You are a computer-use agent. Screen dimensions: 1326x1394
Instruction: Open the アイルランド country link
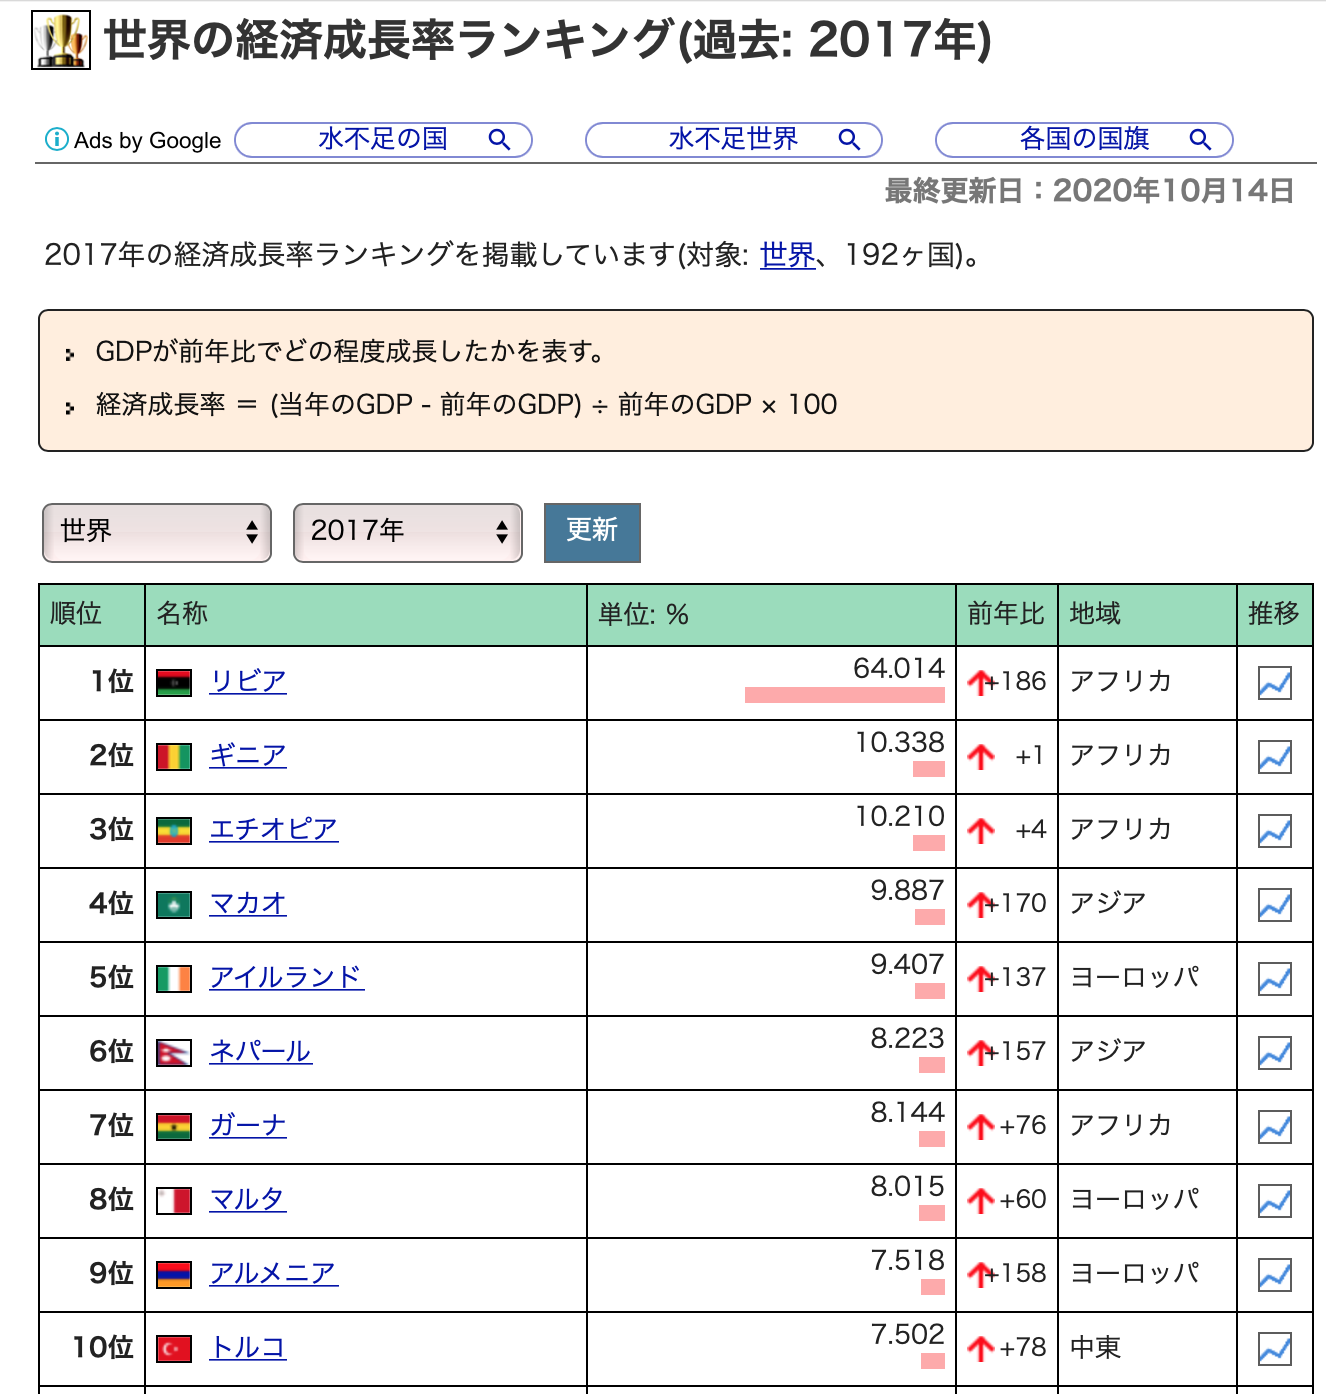pos(286,978)
